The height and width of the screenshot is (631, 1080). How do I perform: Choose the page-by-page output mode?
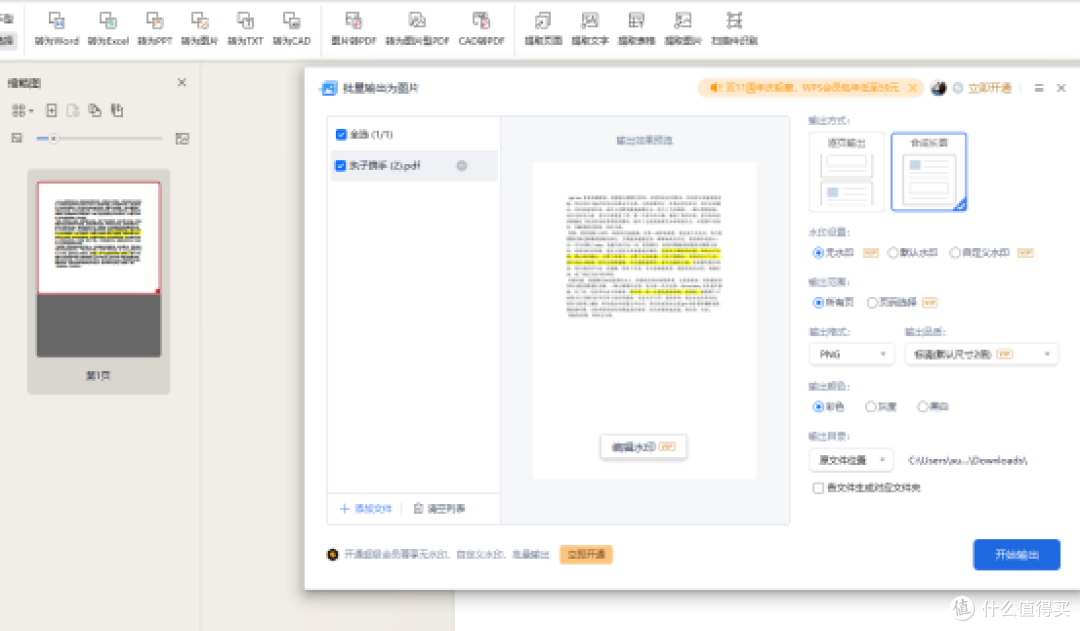point(847,172)
